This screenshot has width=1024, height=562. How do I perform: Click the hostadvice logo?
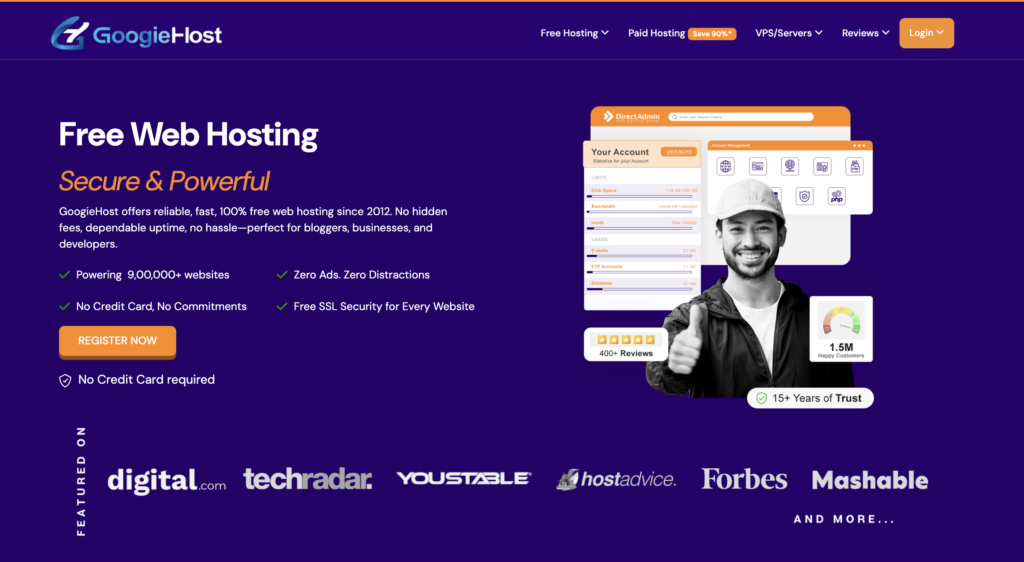pos(616,479)
